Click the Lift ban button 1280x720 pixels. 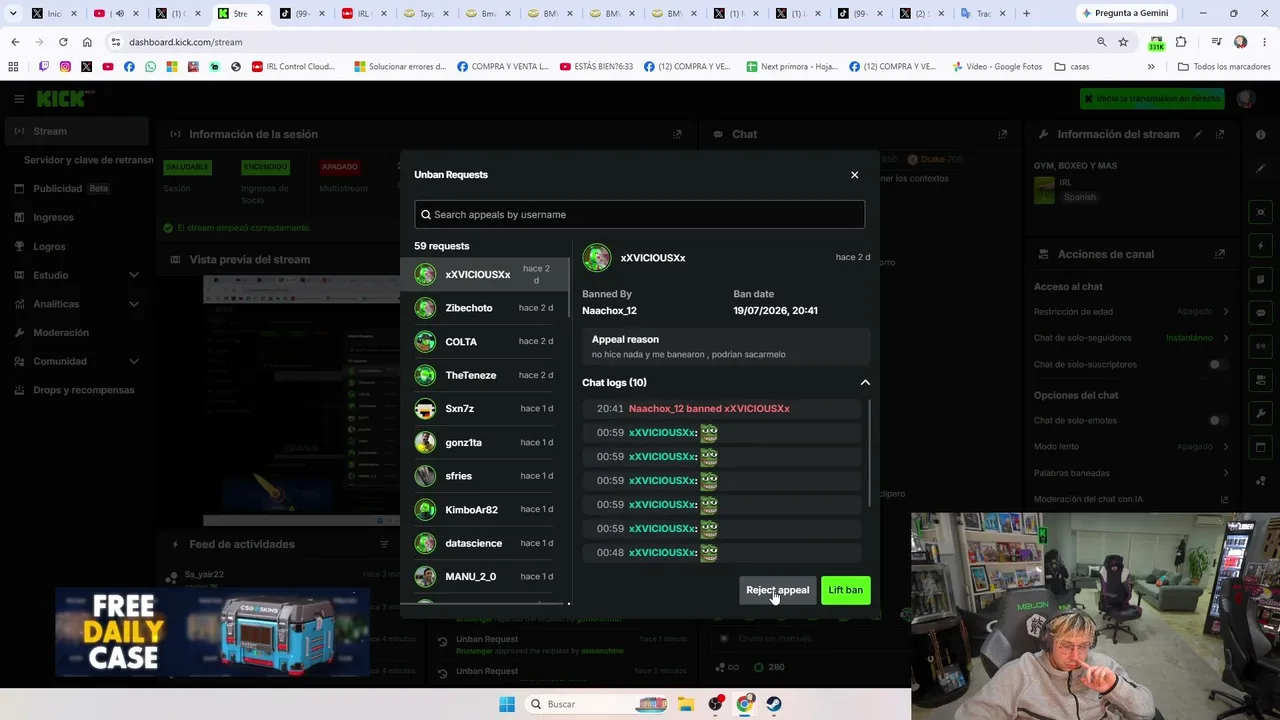pyautogui.click(x=845, y=590)
